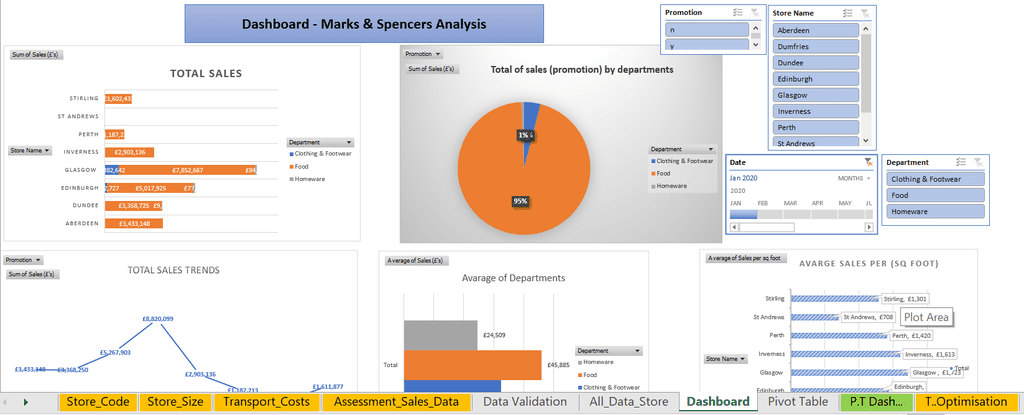Open Assessment_Sales_Data sheet tab
This screenshot has height=415, width=1024.
coord(396,402)
